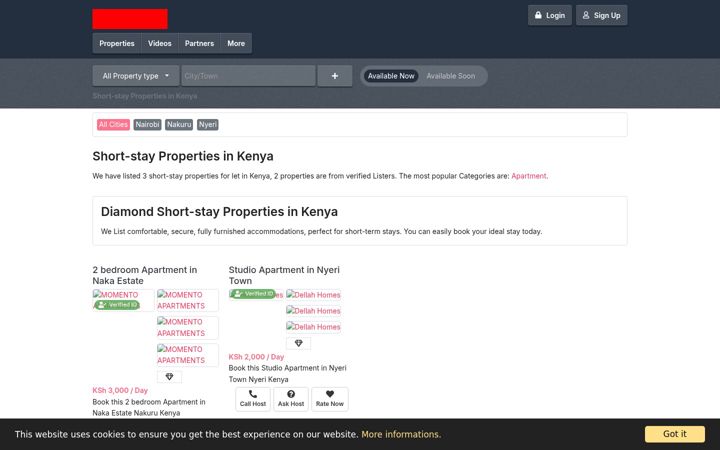Click Ask Host button
Screen dimensions: 720x450
[x=291, y=399]
